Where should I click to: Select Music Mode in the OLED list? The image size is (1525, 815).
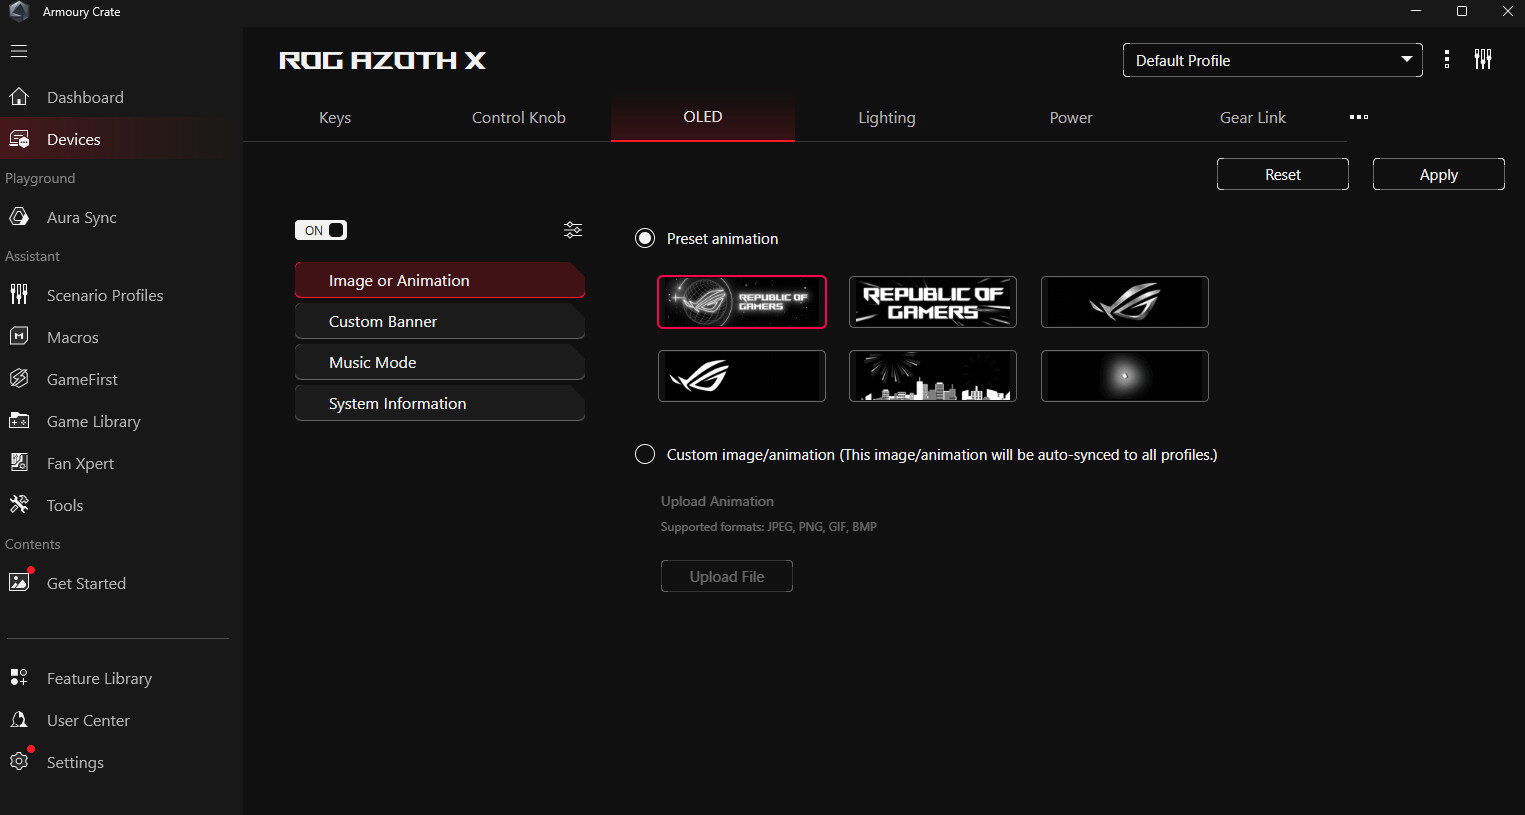pos(439,362)
